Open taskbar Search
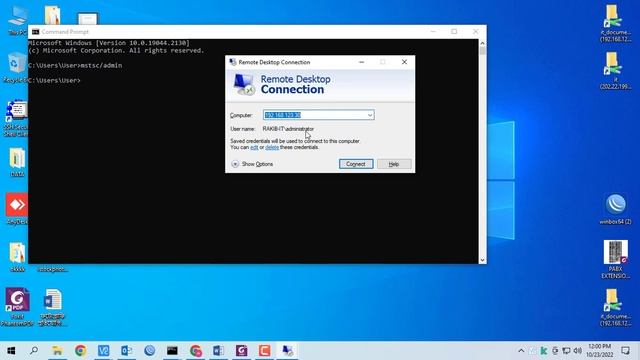This screenshot has width=640, height=360. click(34, 351)
